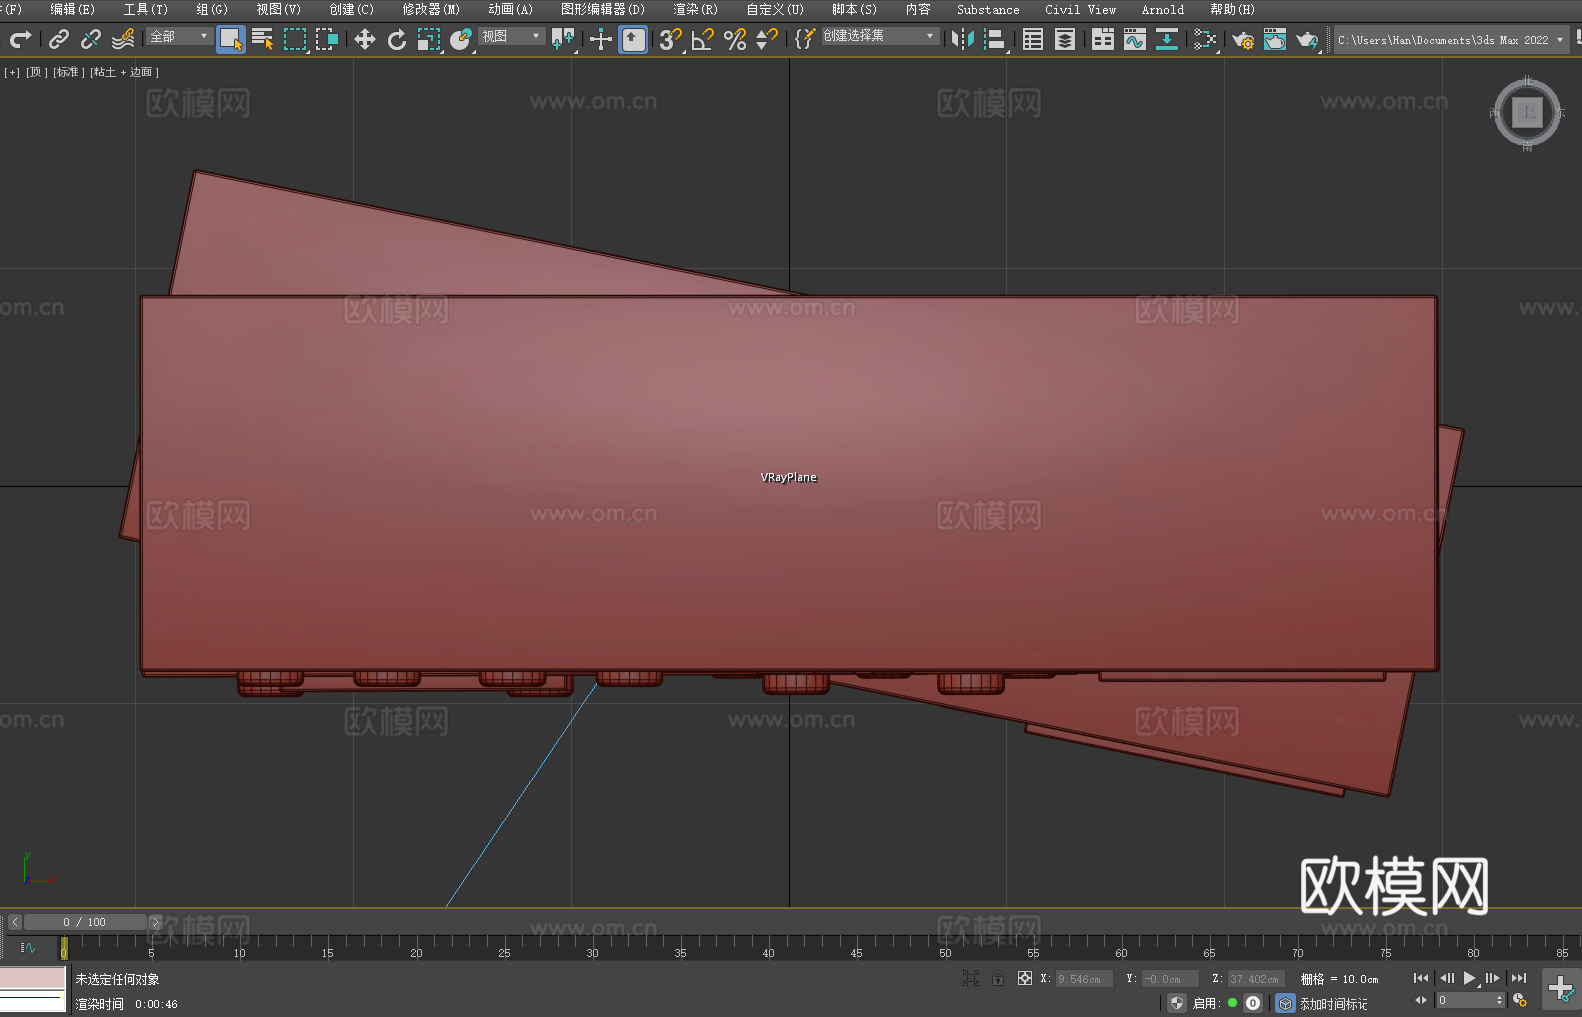Toggle the selection lock padlock icon

(x=998, y=978)
